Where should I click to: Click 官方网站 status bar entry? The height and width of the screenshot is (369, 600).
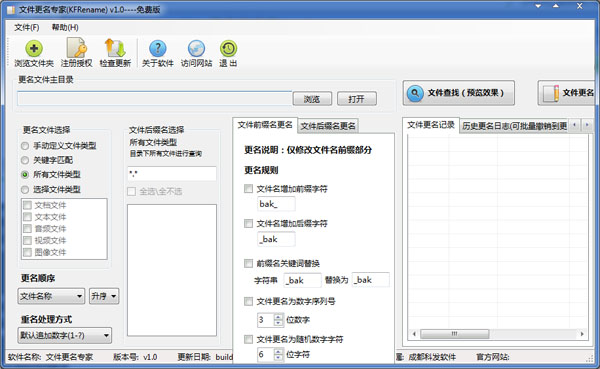492,357
